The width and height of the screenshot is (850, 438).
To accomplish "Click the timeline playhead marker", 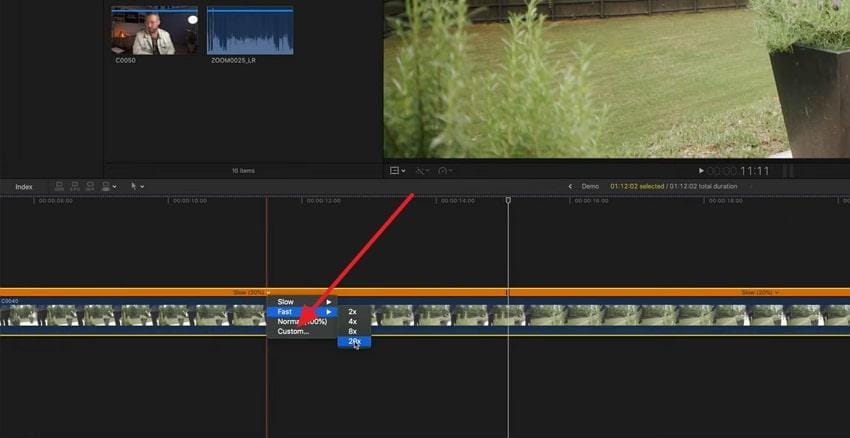I will tap(508, 201).
